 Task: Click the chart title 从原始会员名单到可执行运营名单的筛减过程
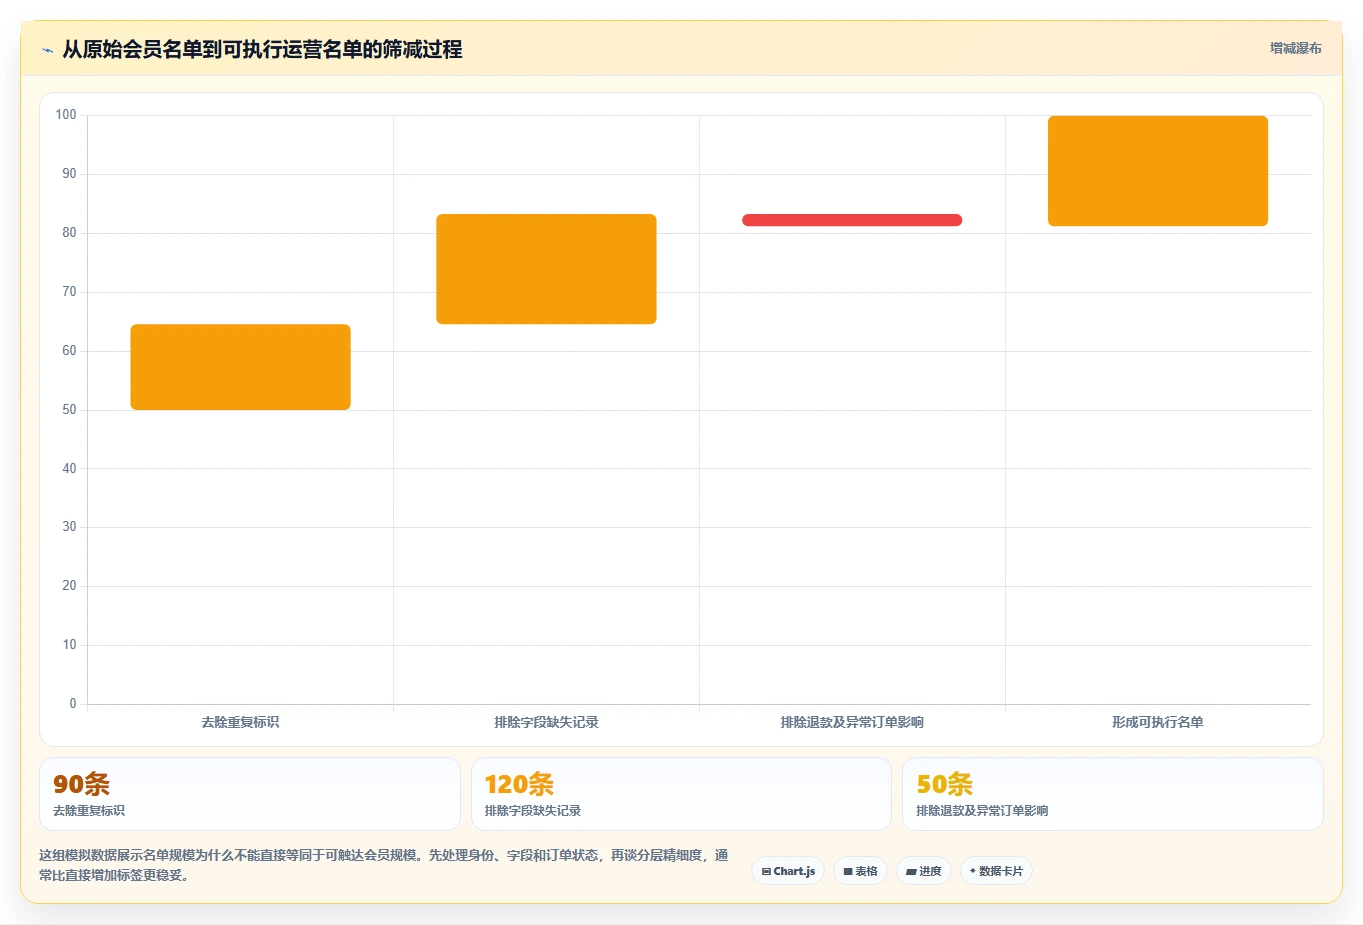(x=262, y=49)
